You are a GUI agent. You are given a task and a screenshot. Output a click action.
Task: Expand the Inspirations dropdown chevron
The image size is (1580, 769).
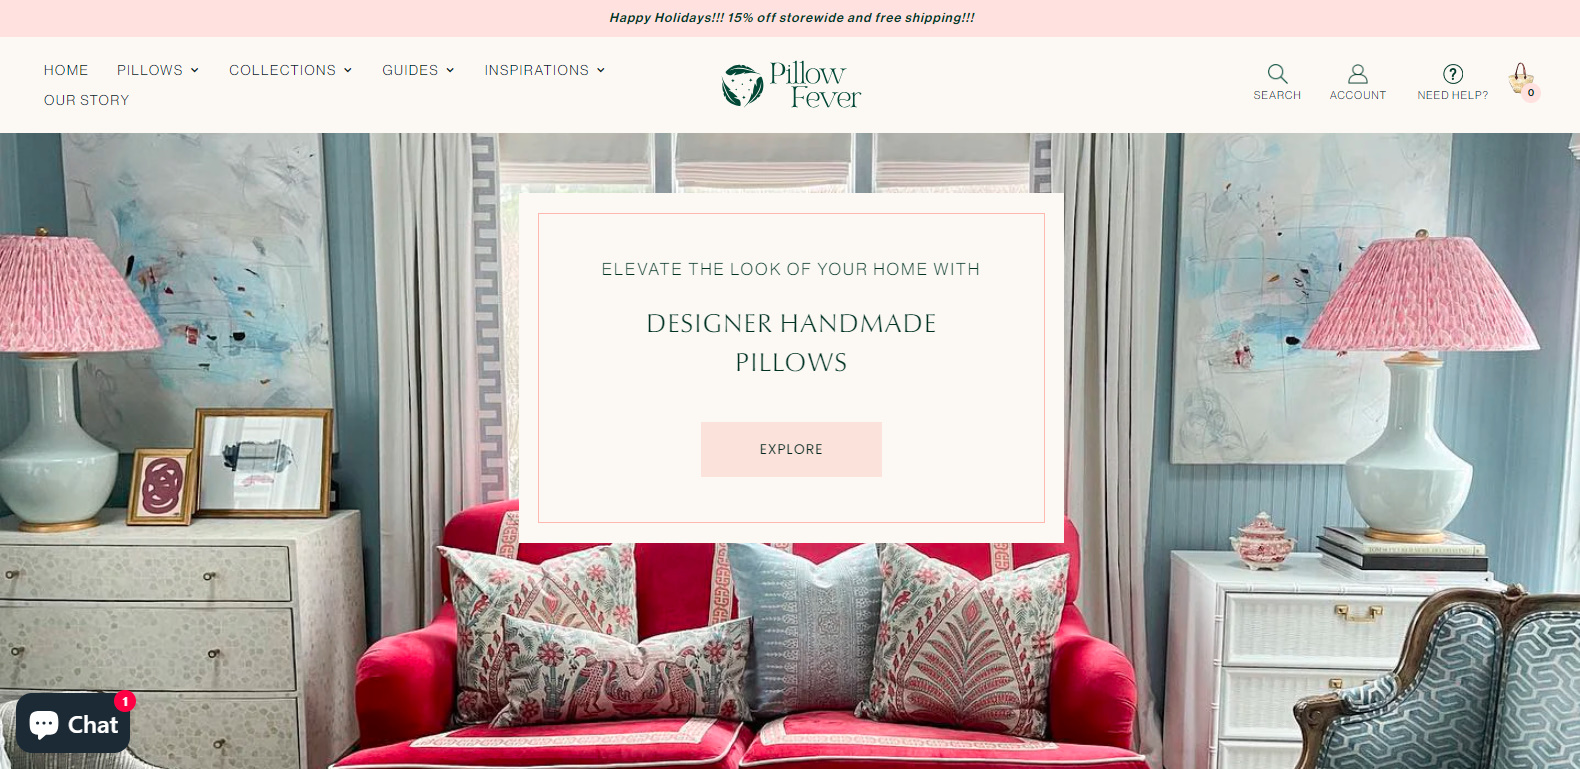(x=601, y=70)
